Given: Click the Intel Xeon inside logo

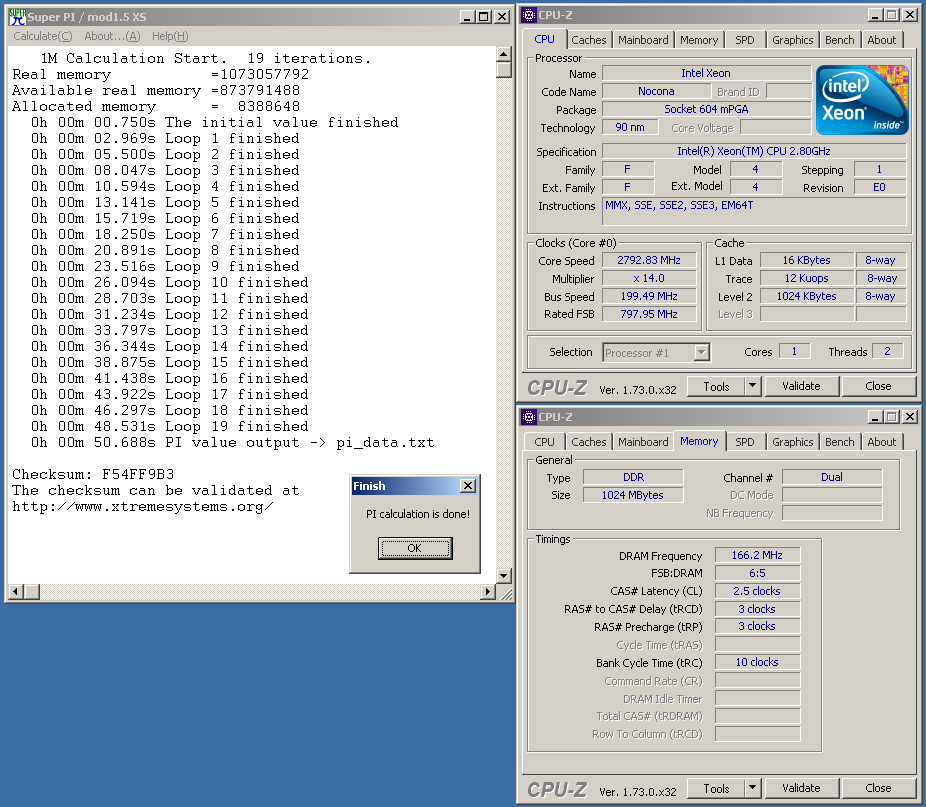Looking at the screenshot, I should (862, 100).
